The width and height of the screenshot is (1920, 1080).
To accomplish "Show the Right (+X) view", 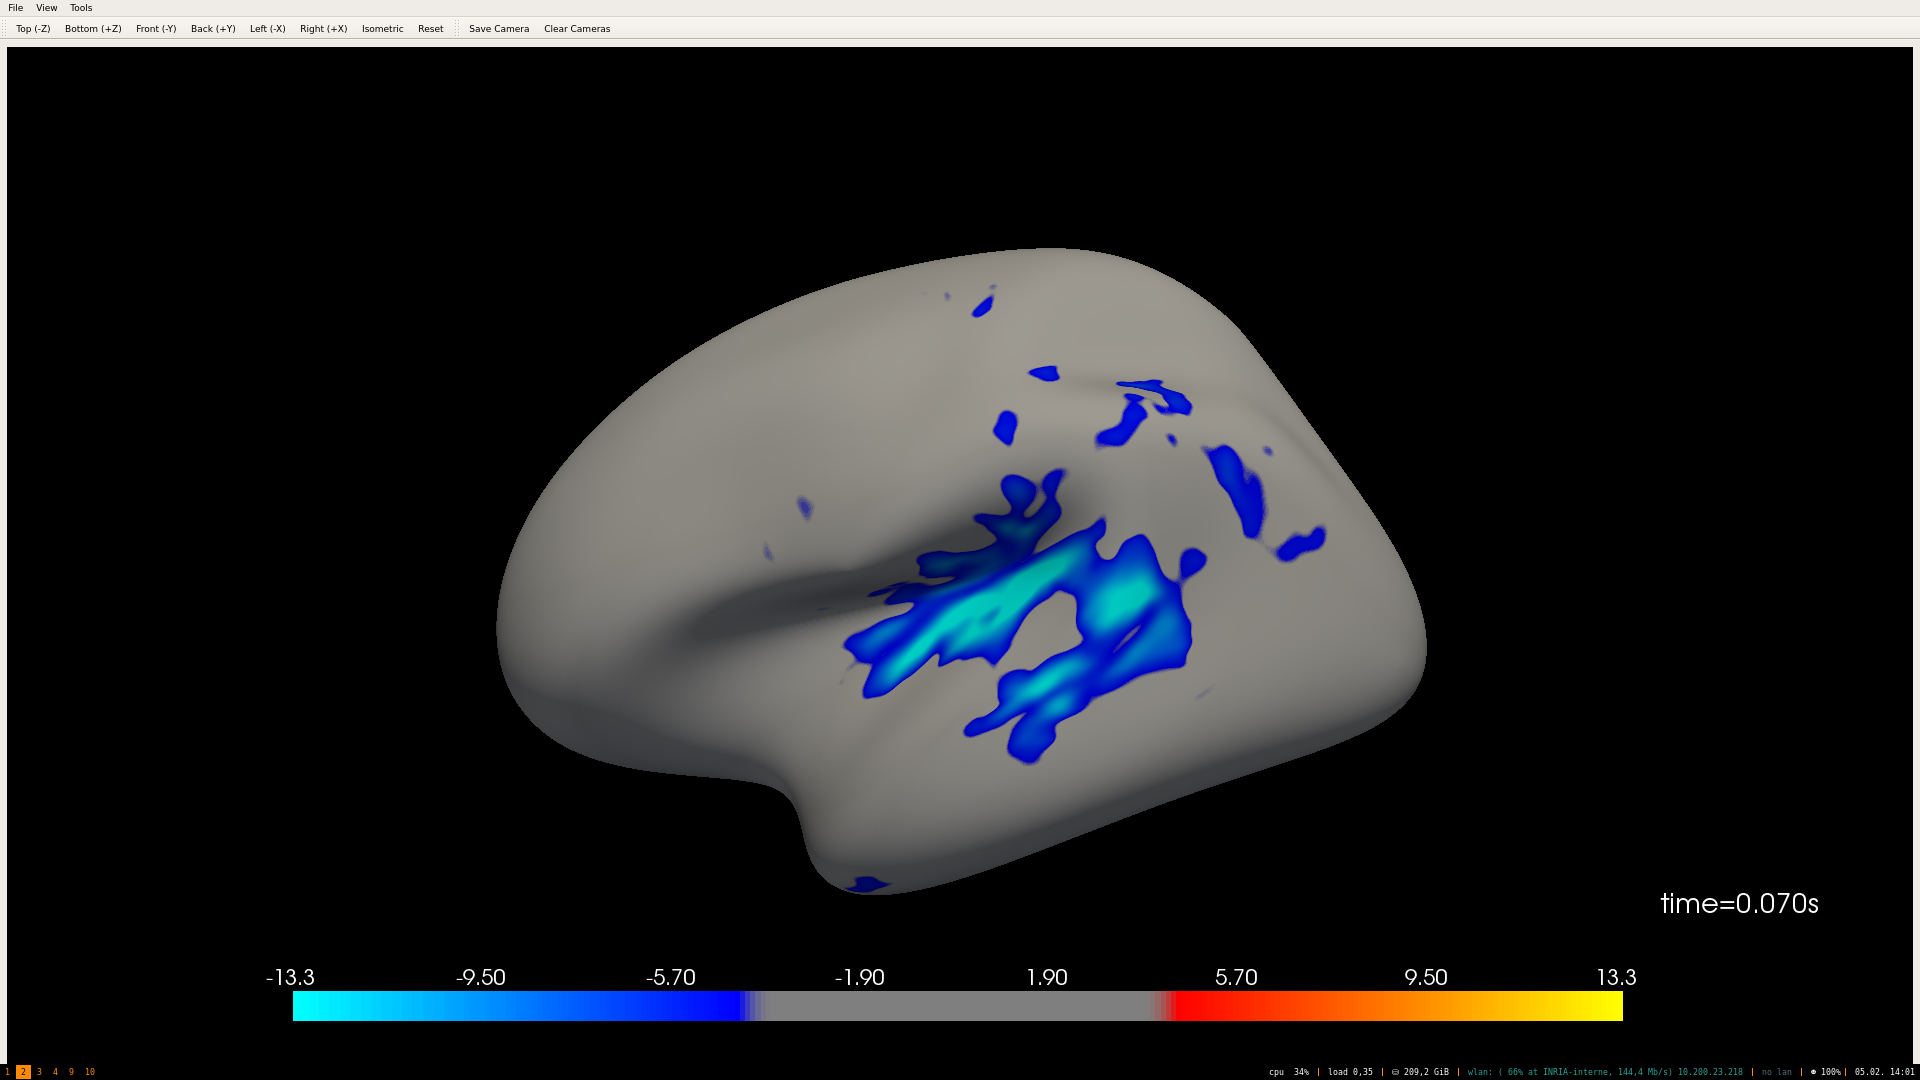I will click(323, 29).
